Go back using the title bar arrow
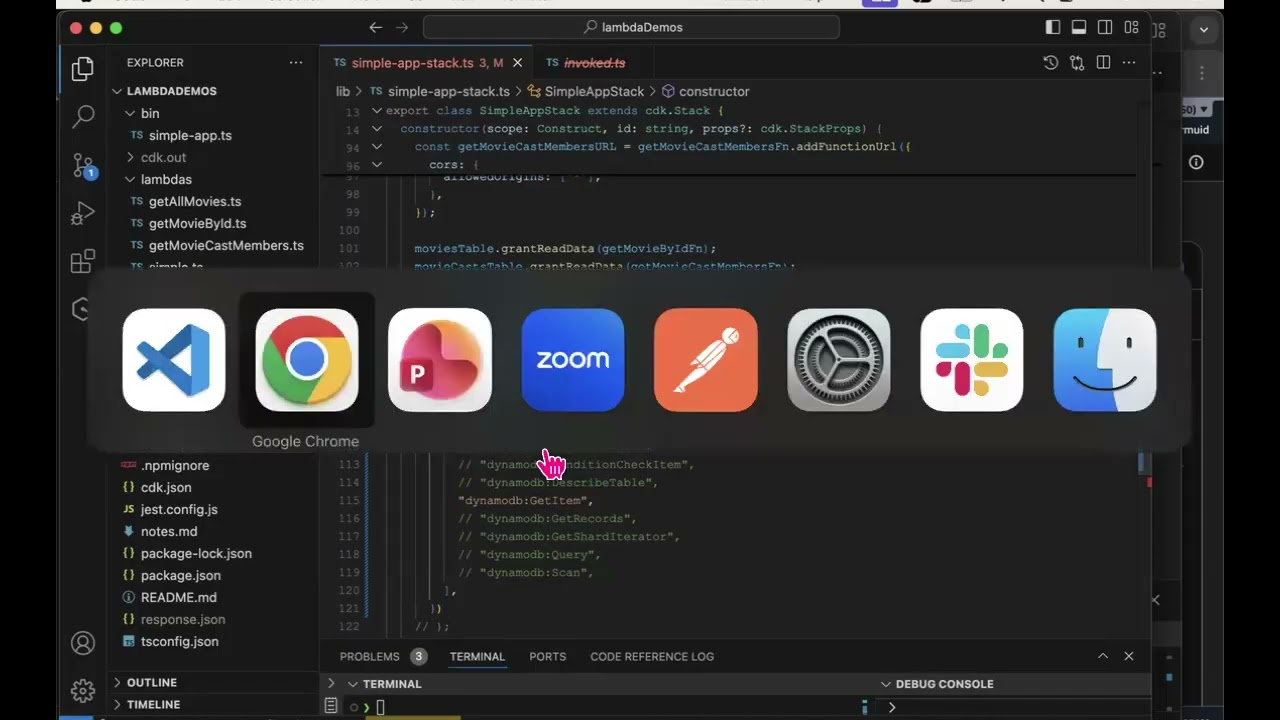The width and height of the screenshot is (1280, 720). (x=376, y=27)
